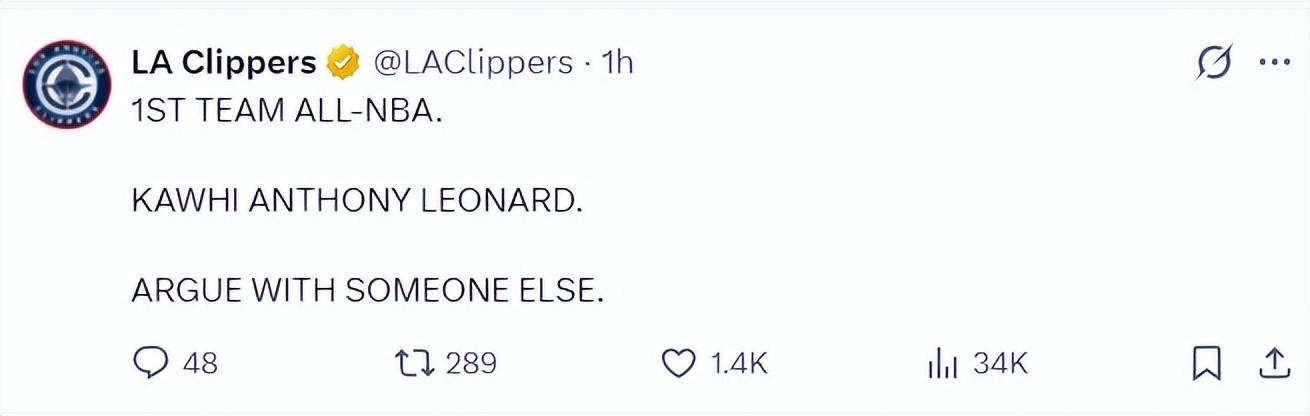Bookmark the LA Clippers tweet

tap(1207, 364)
